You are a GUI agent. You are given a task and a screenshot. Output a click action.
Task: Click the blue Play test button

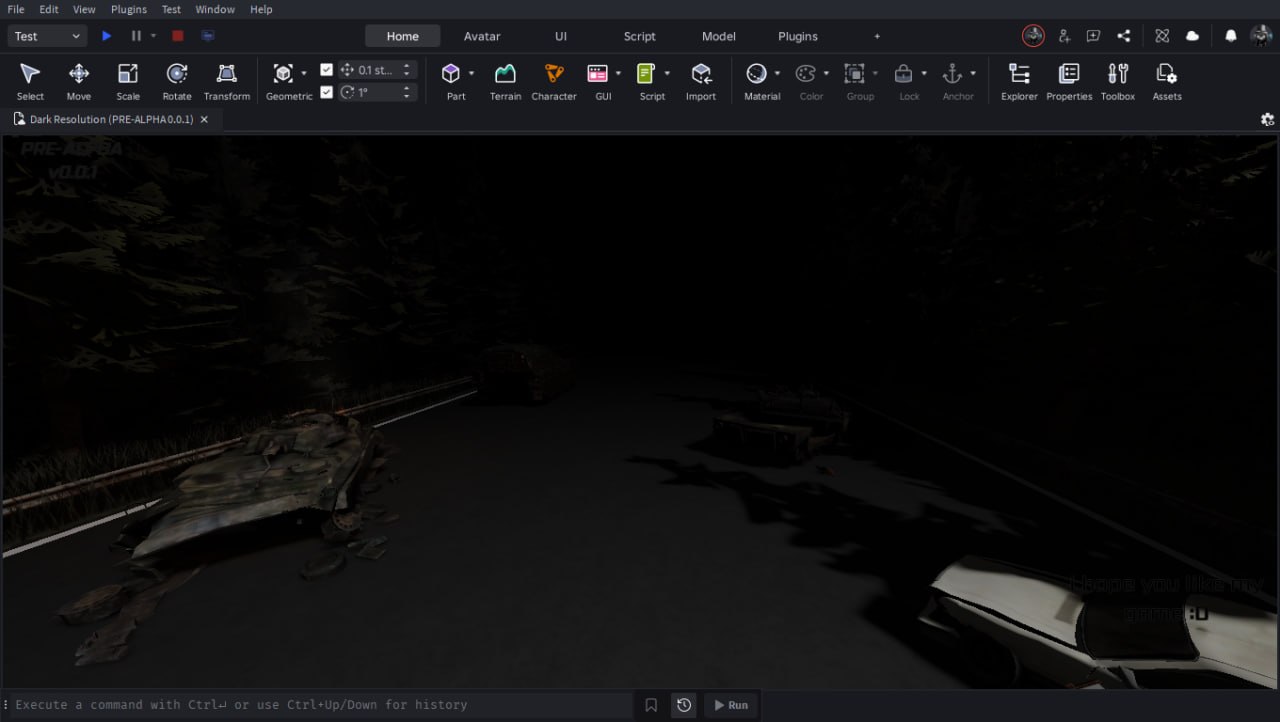point(107,36)
